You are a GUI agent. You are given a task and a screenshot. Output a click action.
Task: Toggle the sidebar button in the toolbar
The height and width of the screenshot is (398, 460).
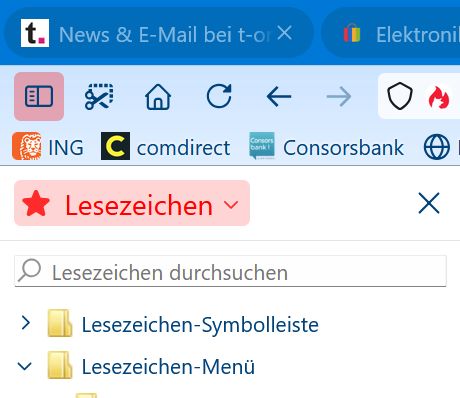39,96
